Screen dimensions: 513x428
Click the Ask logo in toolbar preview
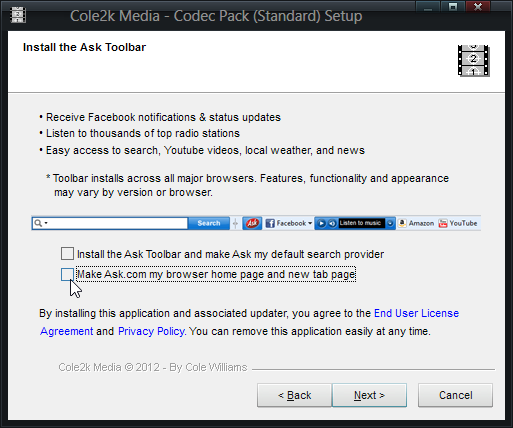(252, 223)
